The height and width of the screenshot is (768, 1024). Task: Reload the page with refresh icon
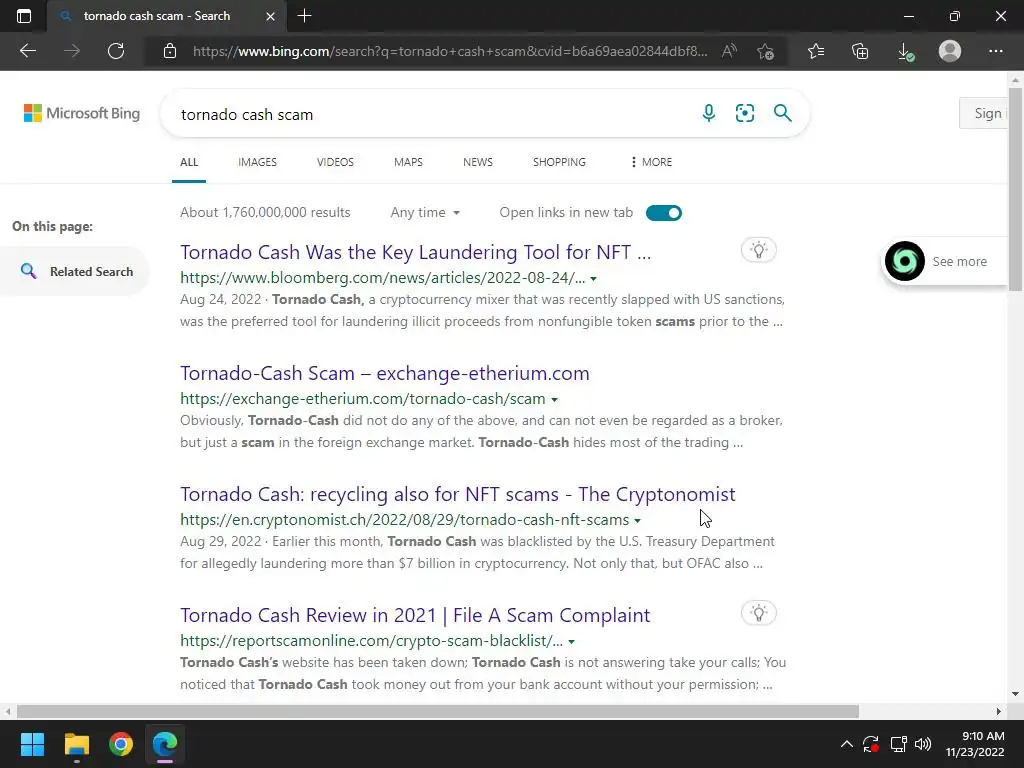tap(116, 51)
